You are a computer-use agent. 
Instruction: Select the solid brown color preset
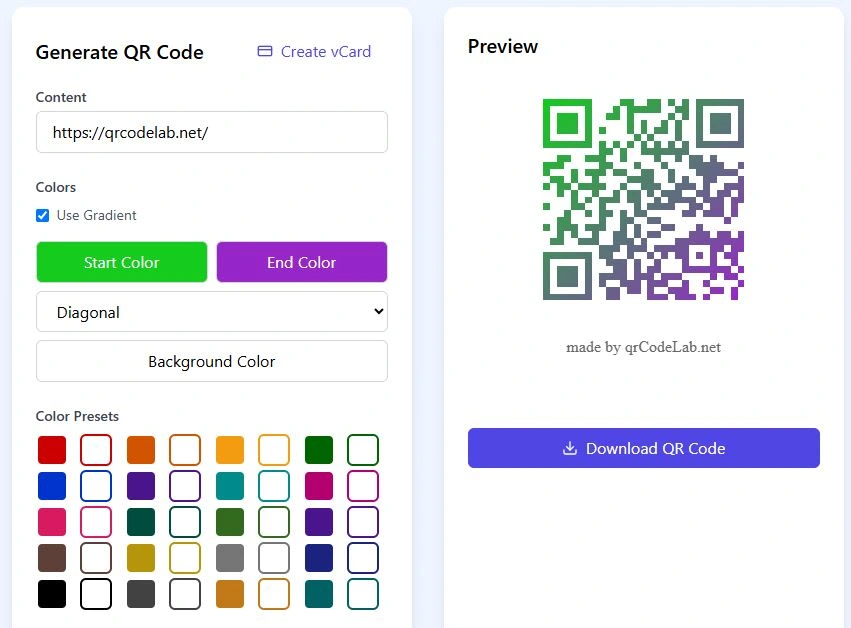(52, 558)
